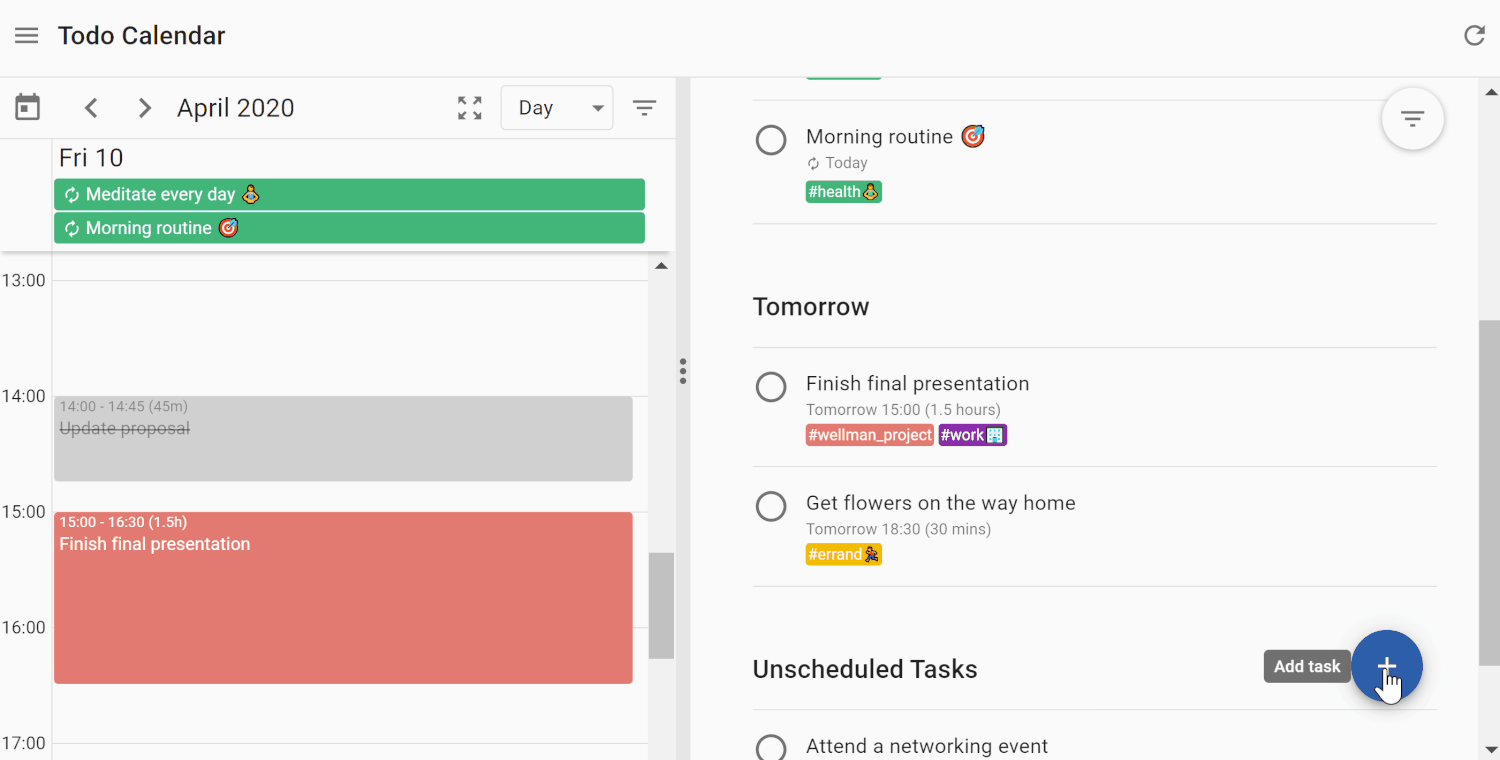This screenshot has height=760, width=1500.
Task: Check off Get flowers on the way home
Action: tap(771, 506)
